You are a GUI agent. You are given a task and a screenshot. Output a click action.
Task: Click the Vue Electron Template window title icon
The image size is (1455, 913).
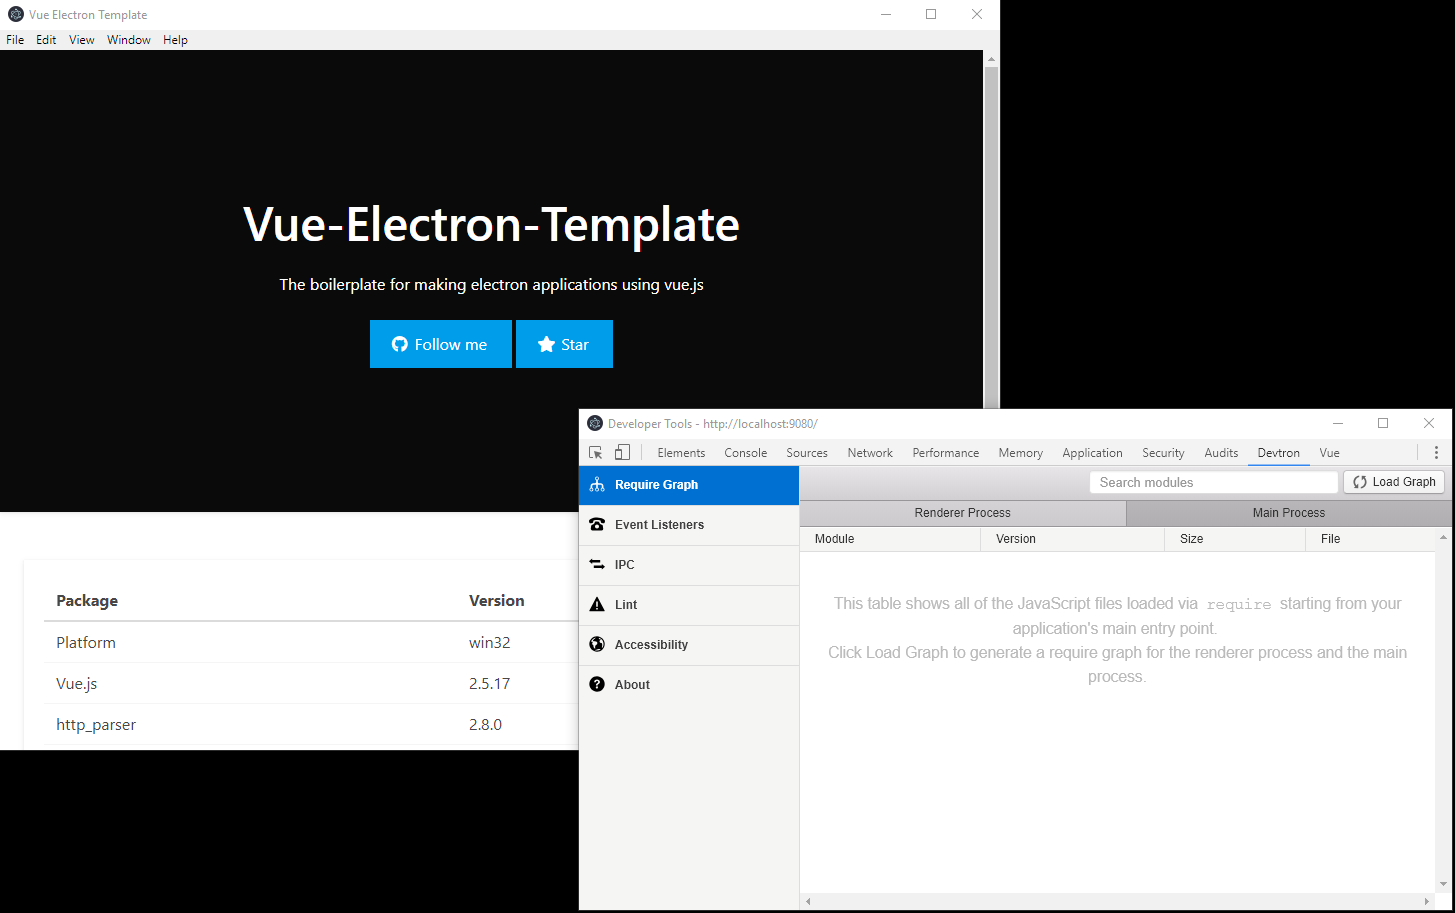[x=15, y=14]
